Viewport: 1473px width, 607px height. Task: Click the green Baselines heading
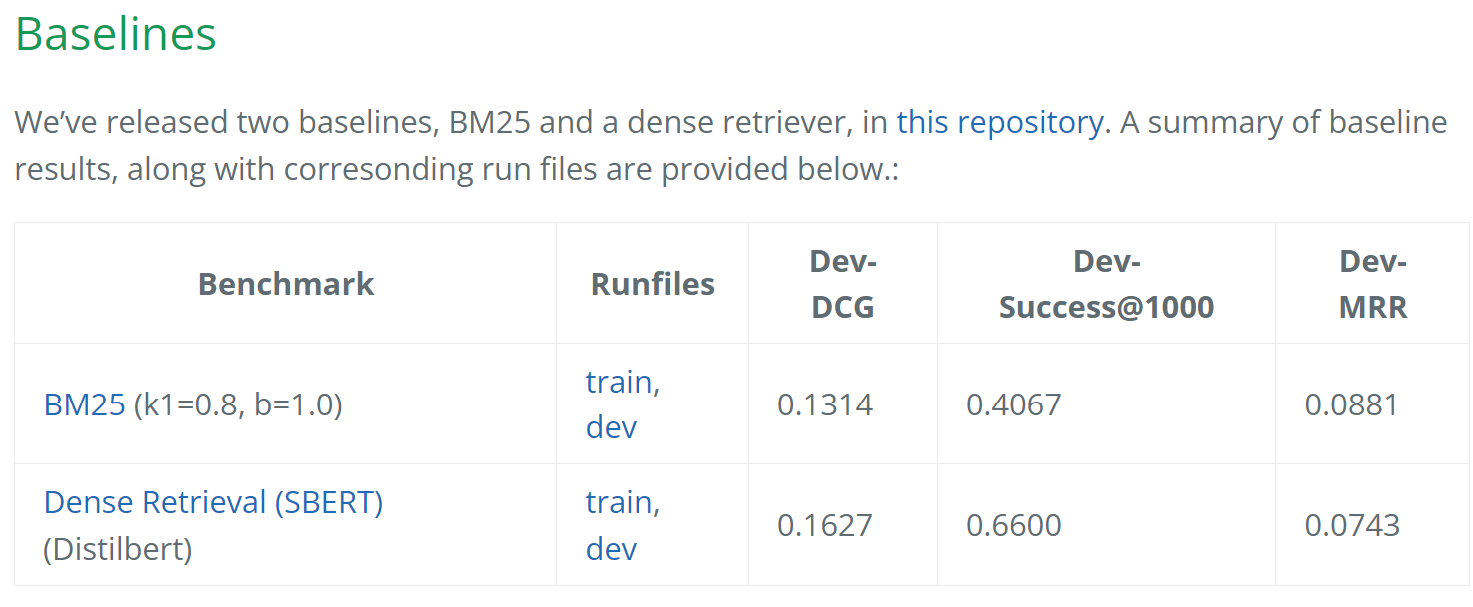(x=115, y=35)
